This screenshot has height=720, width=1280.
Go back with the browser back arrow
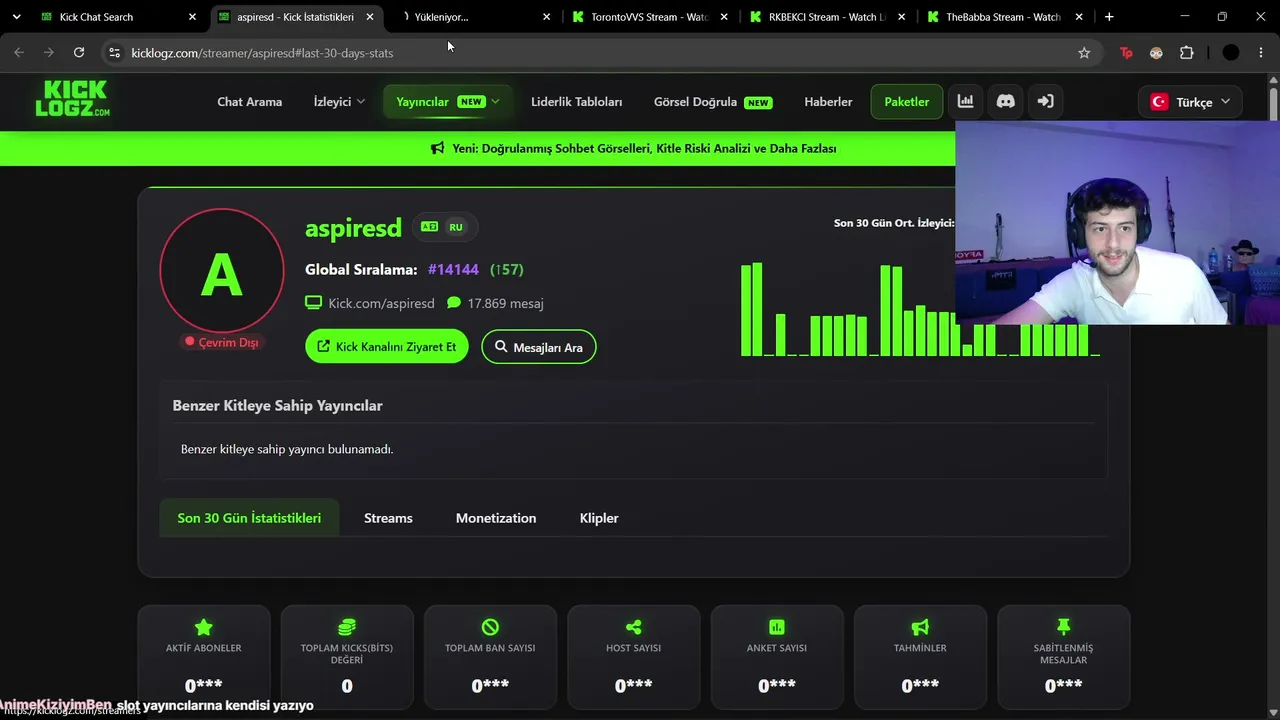[19, 53]
